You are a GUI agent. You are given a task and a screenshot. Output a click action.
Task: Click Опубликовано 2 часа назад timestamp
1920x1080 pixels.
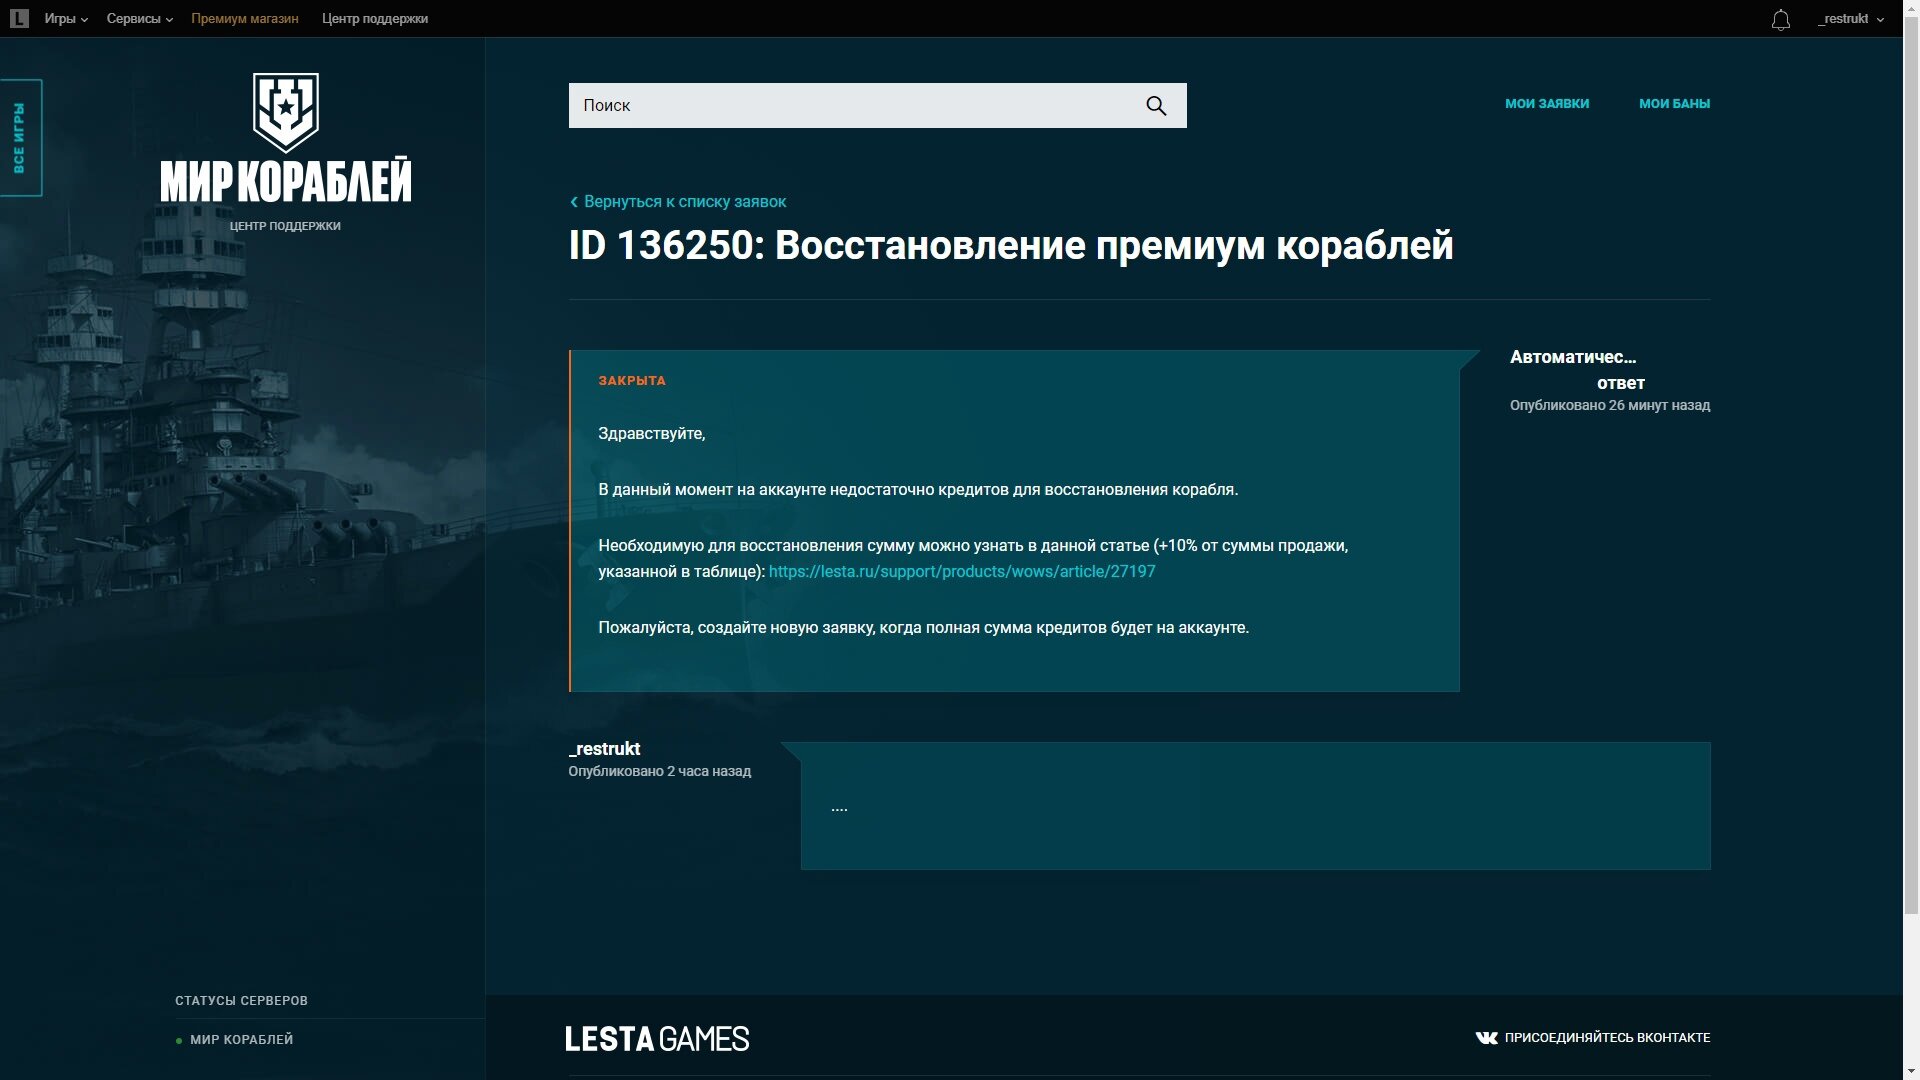[660, 771]
